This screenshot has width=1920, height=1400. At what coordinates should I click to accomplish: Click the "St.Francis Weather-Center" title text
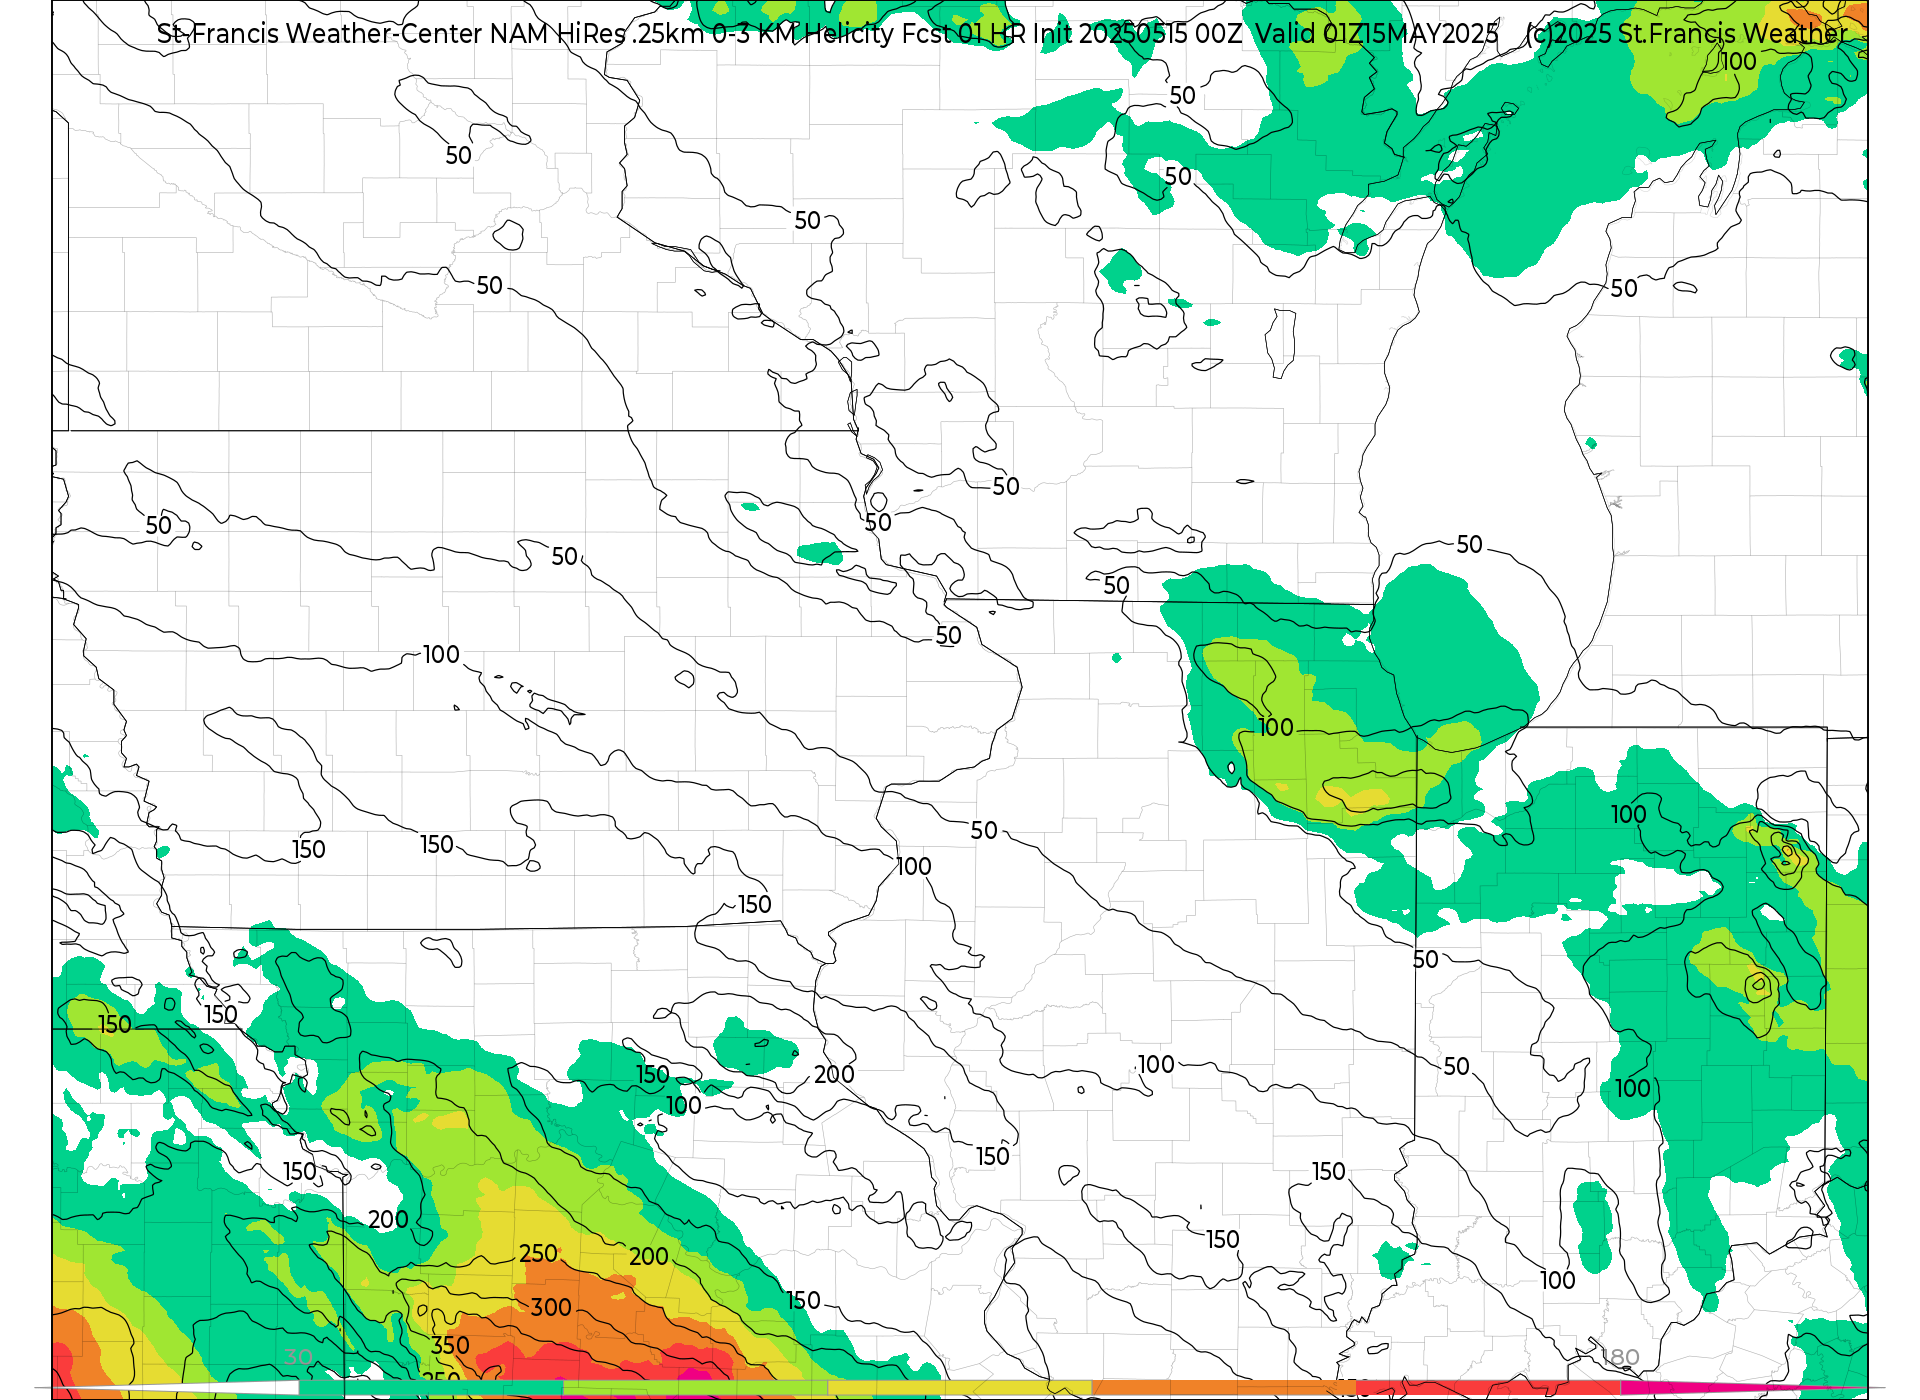[320, 34]
